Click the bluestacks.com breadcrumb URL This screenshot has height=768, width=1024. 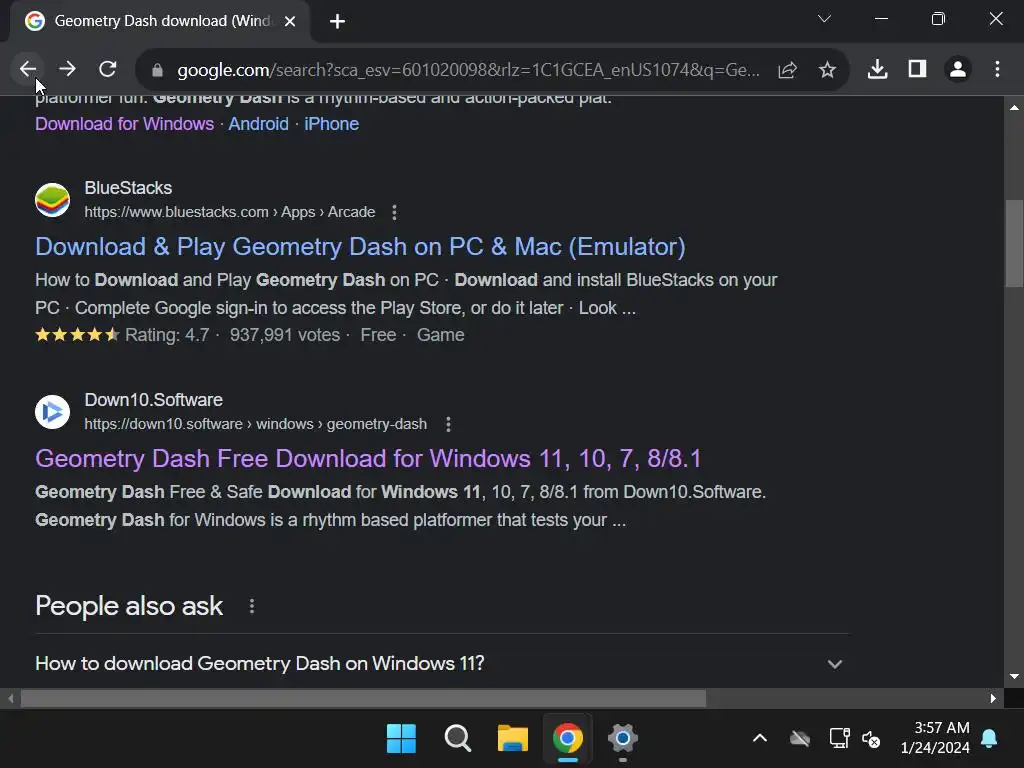[x=230, y=212]
